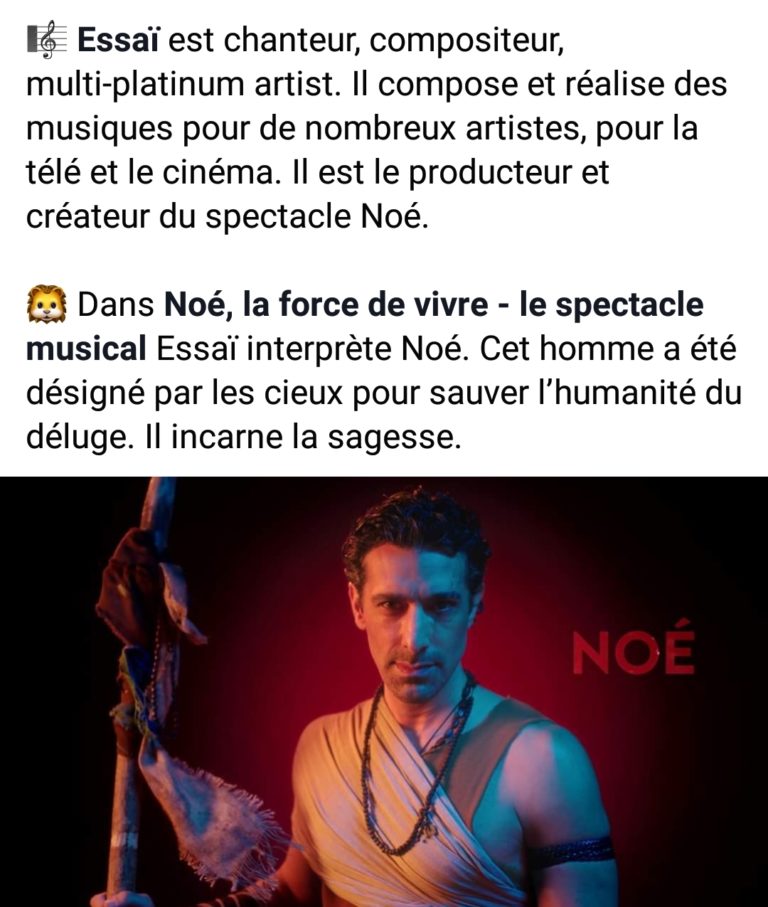The width and height of the screenshot is (768, 907).
Task: Click the phrase 'Essaï interprète Noé'
Action: 311,349
